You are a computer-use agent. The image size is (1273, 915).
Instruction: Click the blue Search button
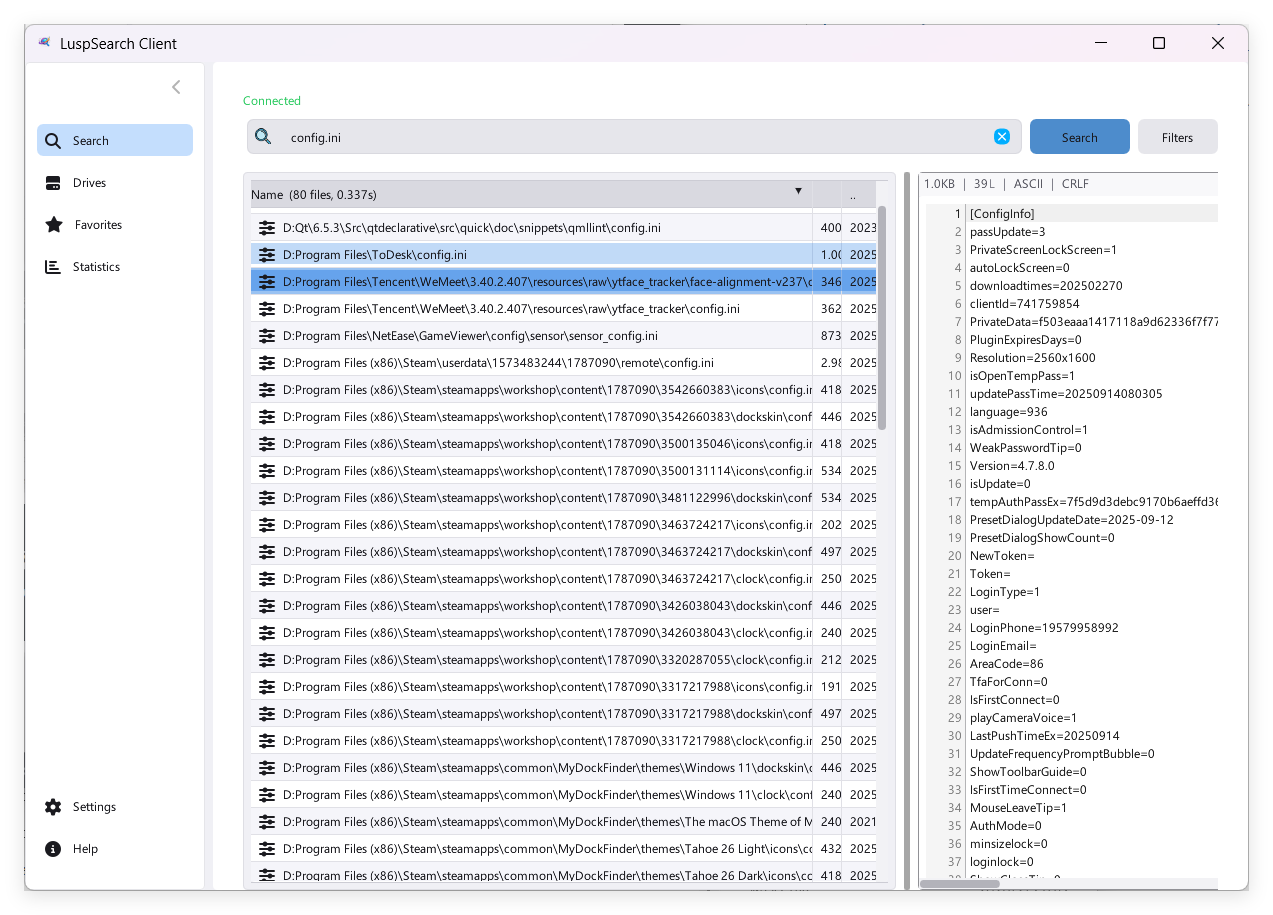pos(1079,137)
